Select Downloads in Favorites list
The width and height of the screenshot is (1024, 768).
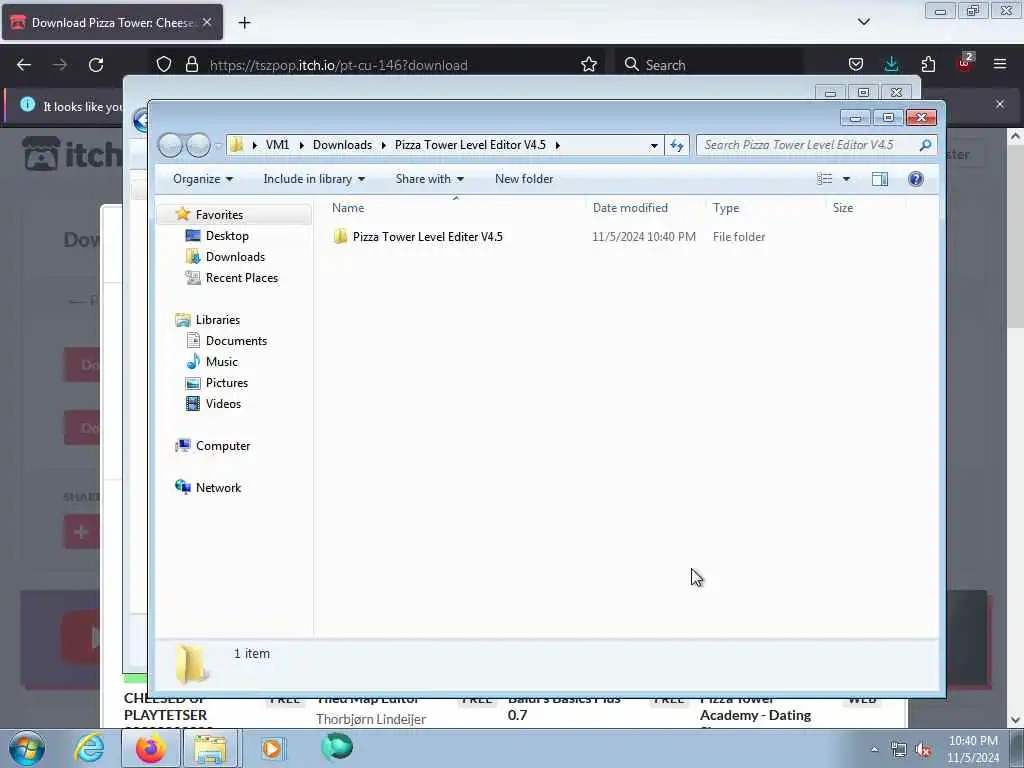coord(235,257)
